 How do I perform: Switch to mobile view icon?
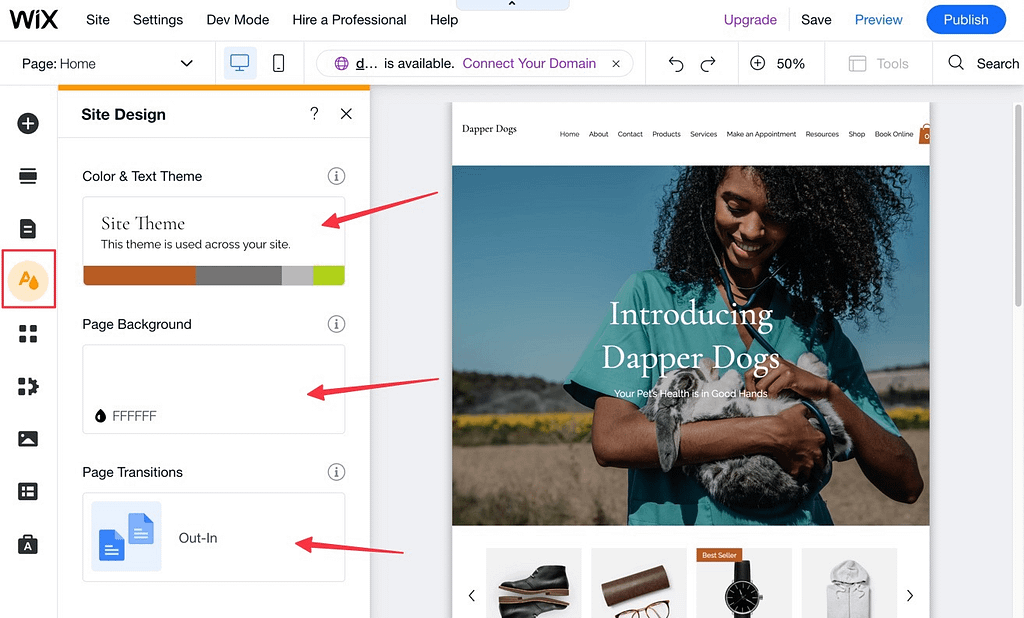pyautogui.click(x=278, y=63)
